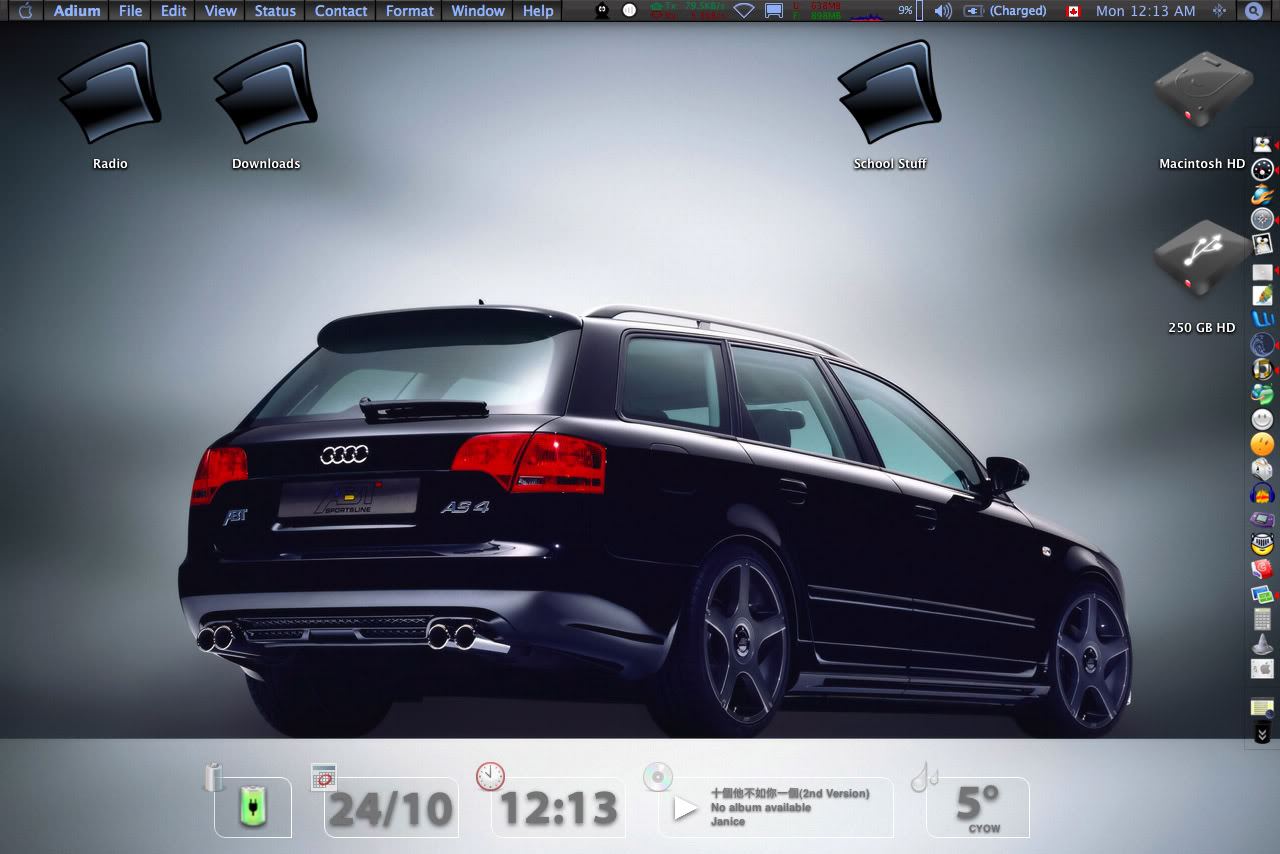
Task: Click the small calendar icon above date widget
Action: click(323, 776)
